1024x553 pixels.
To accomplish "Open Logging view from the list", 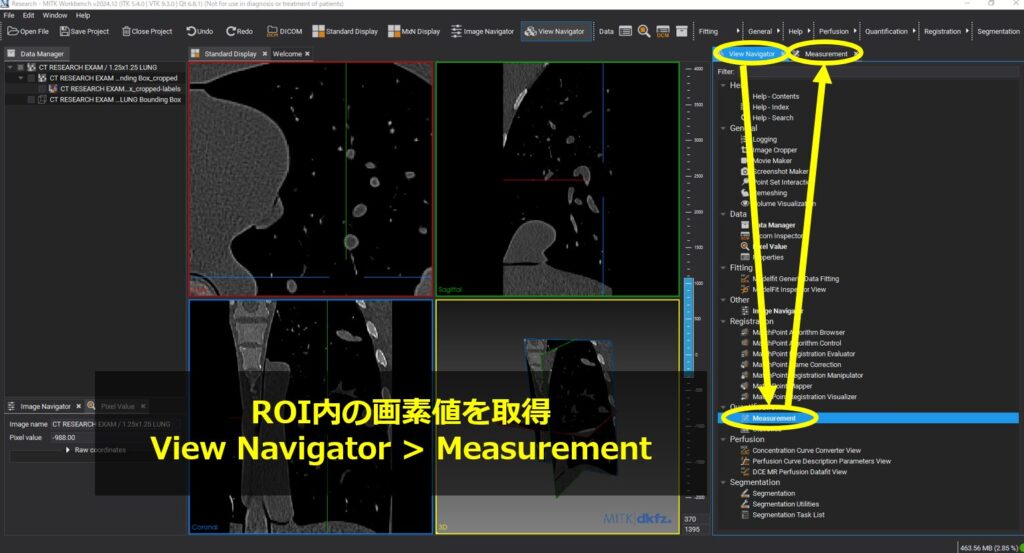I will (x=764, y=139).
